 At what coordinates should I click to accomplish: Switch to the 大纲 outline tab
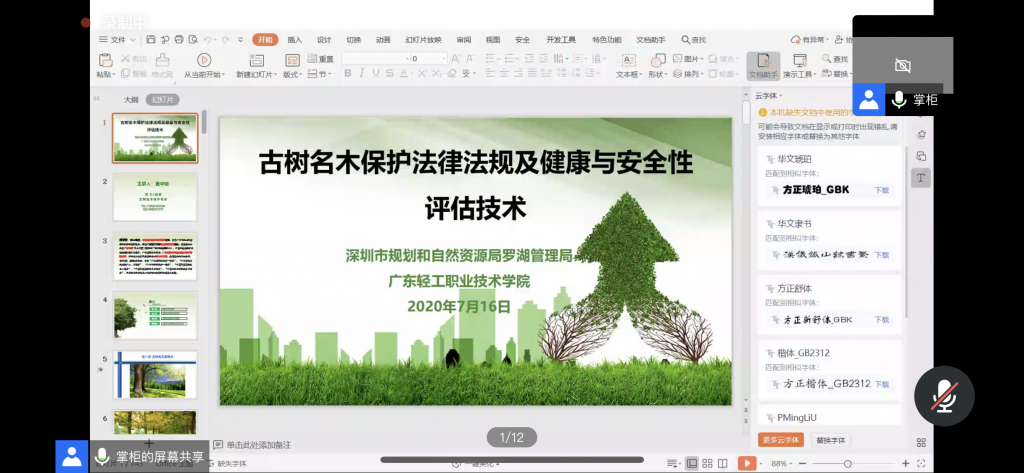[x=131, y=100]
